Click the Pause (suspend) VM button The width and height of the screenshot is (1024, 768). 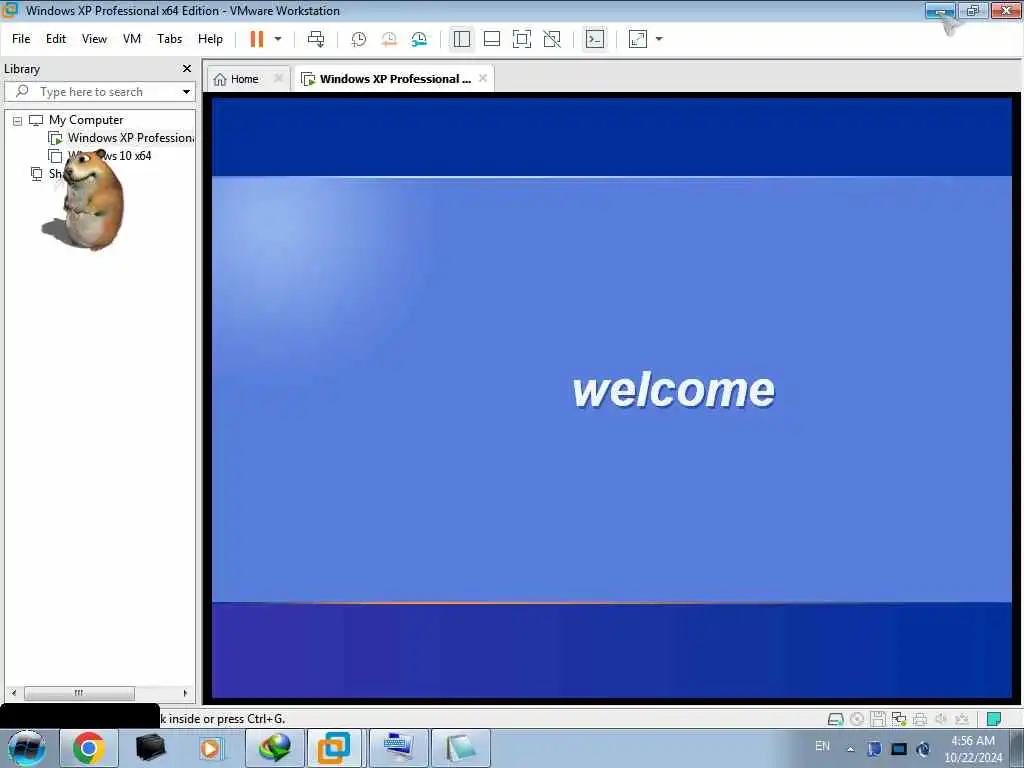click(x=257, y=39)
